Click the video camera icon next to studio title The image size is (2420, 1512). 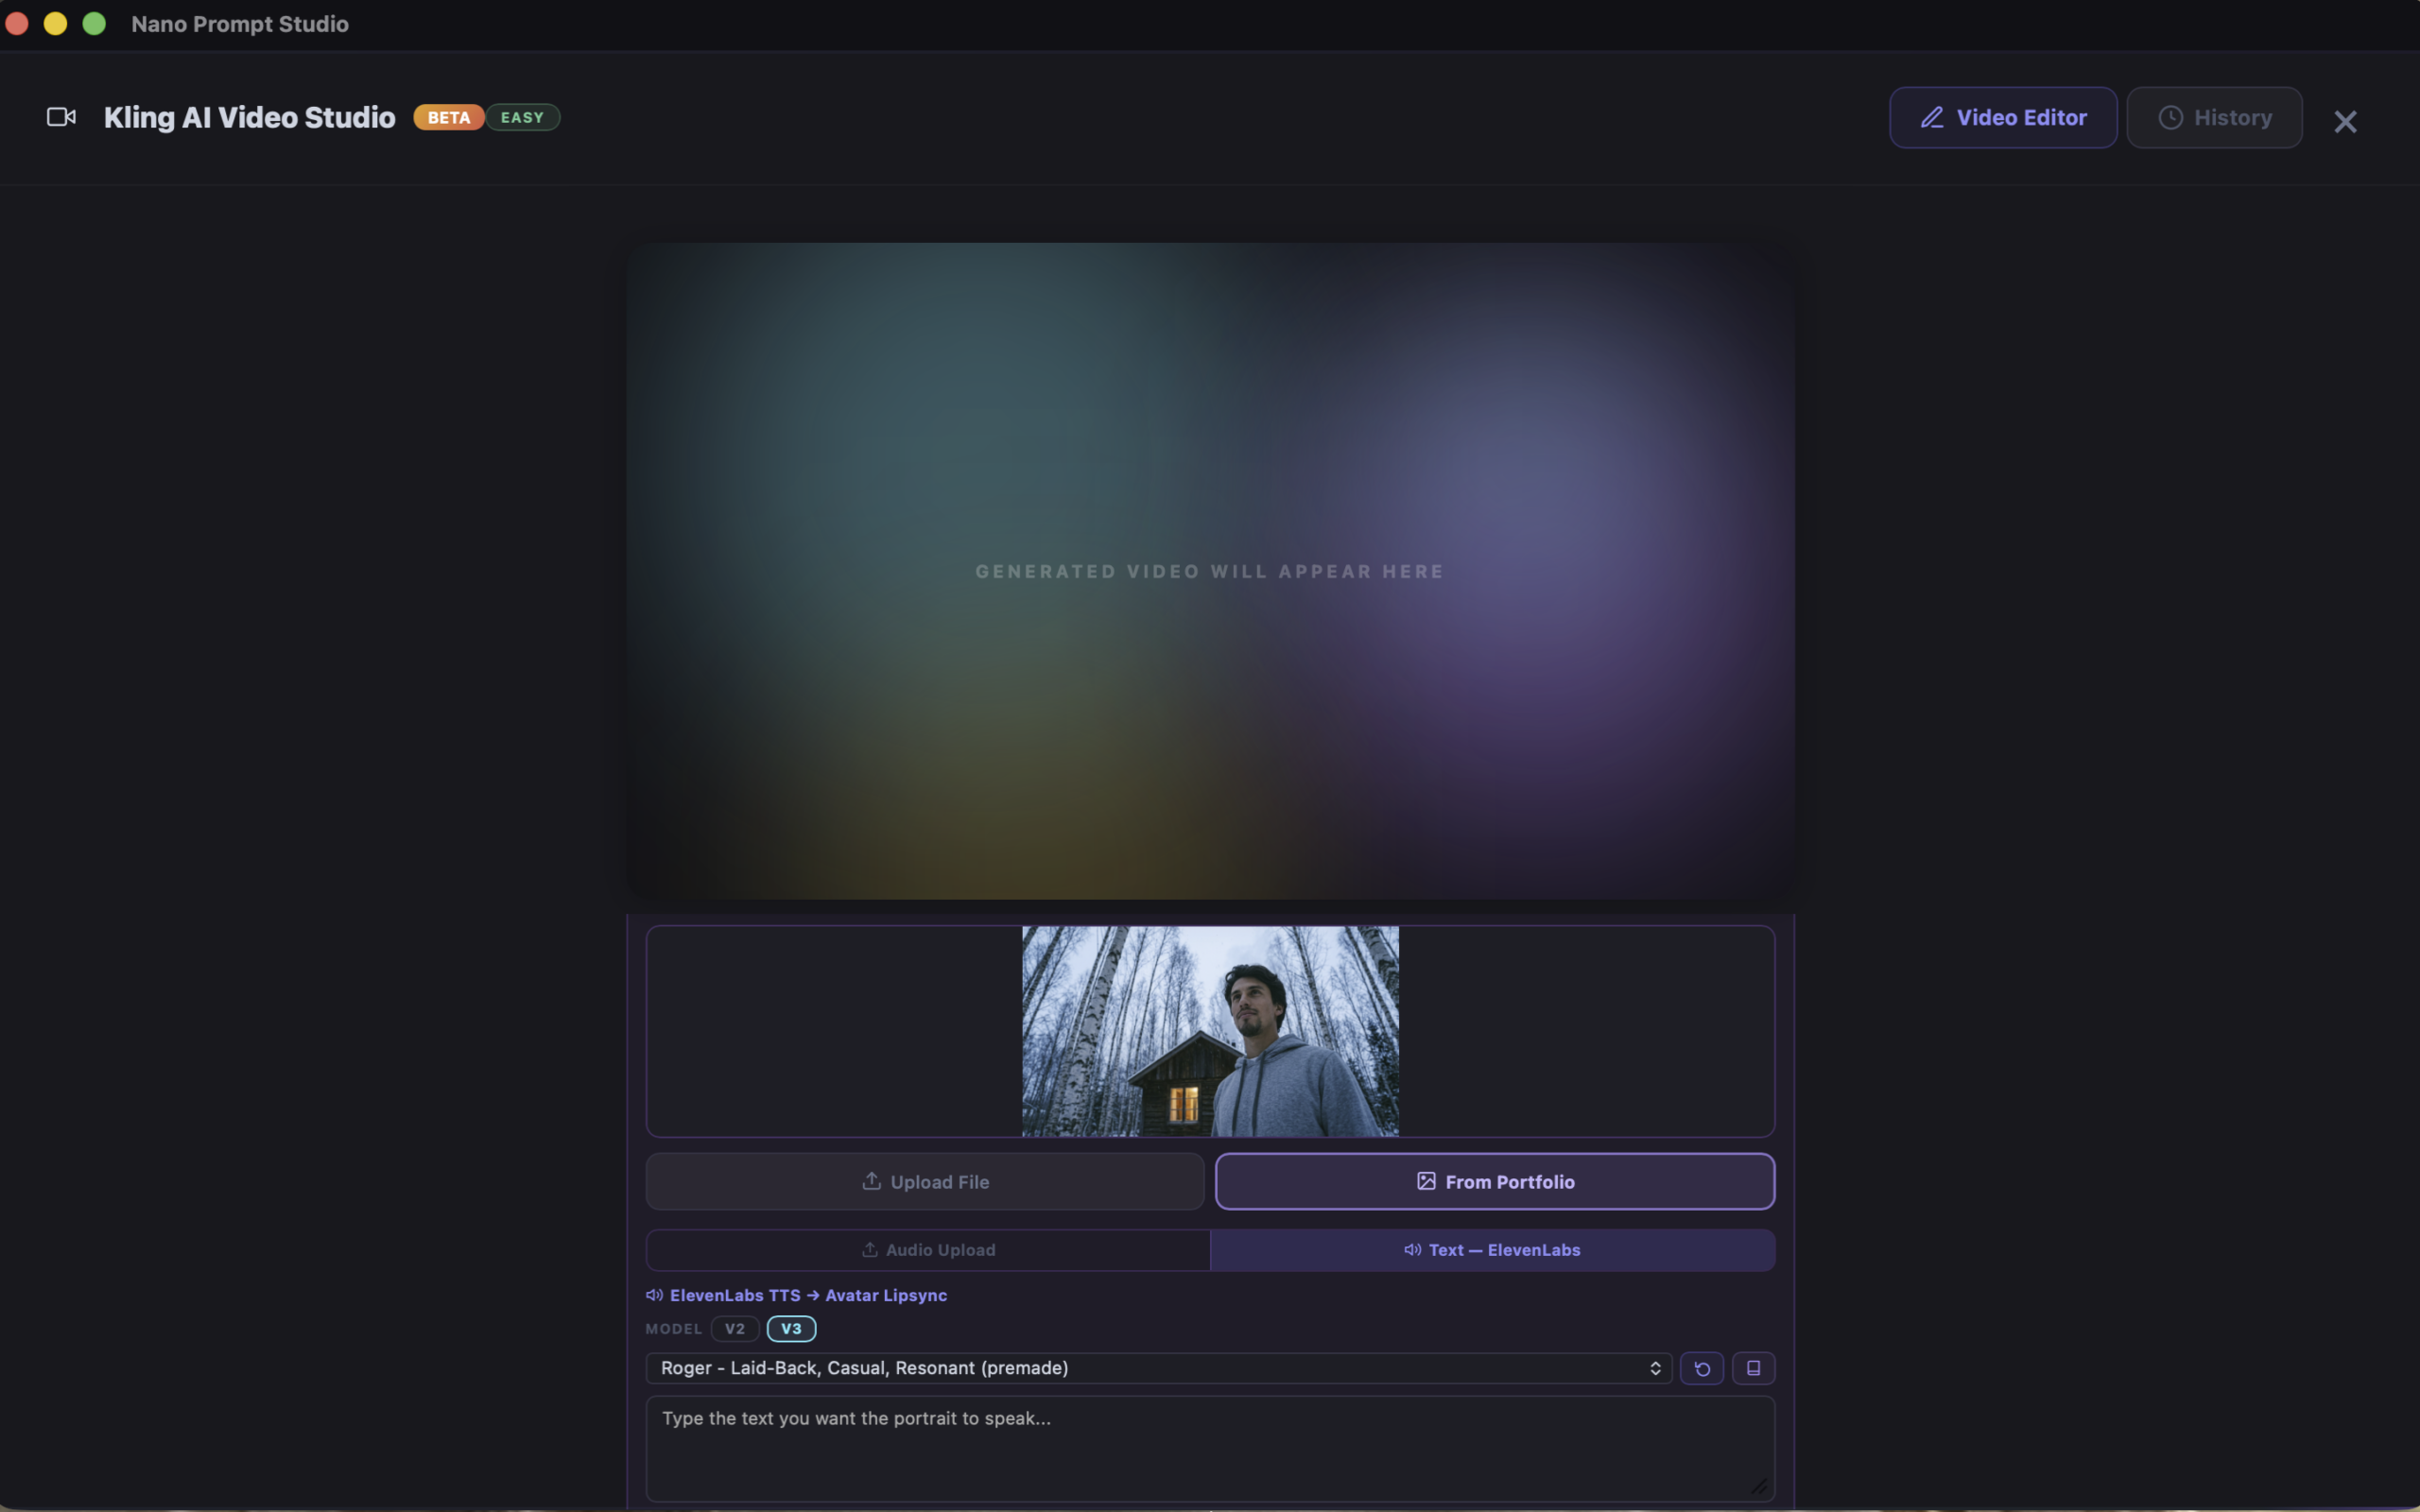61,117
